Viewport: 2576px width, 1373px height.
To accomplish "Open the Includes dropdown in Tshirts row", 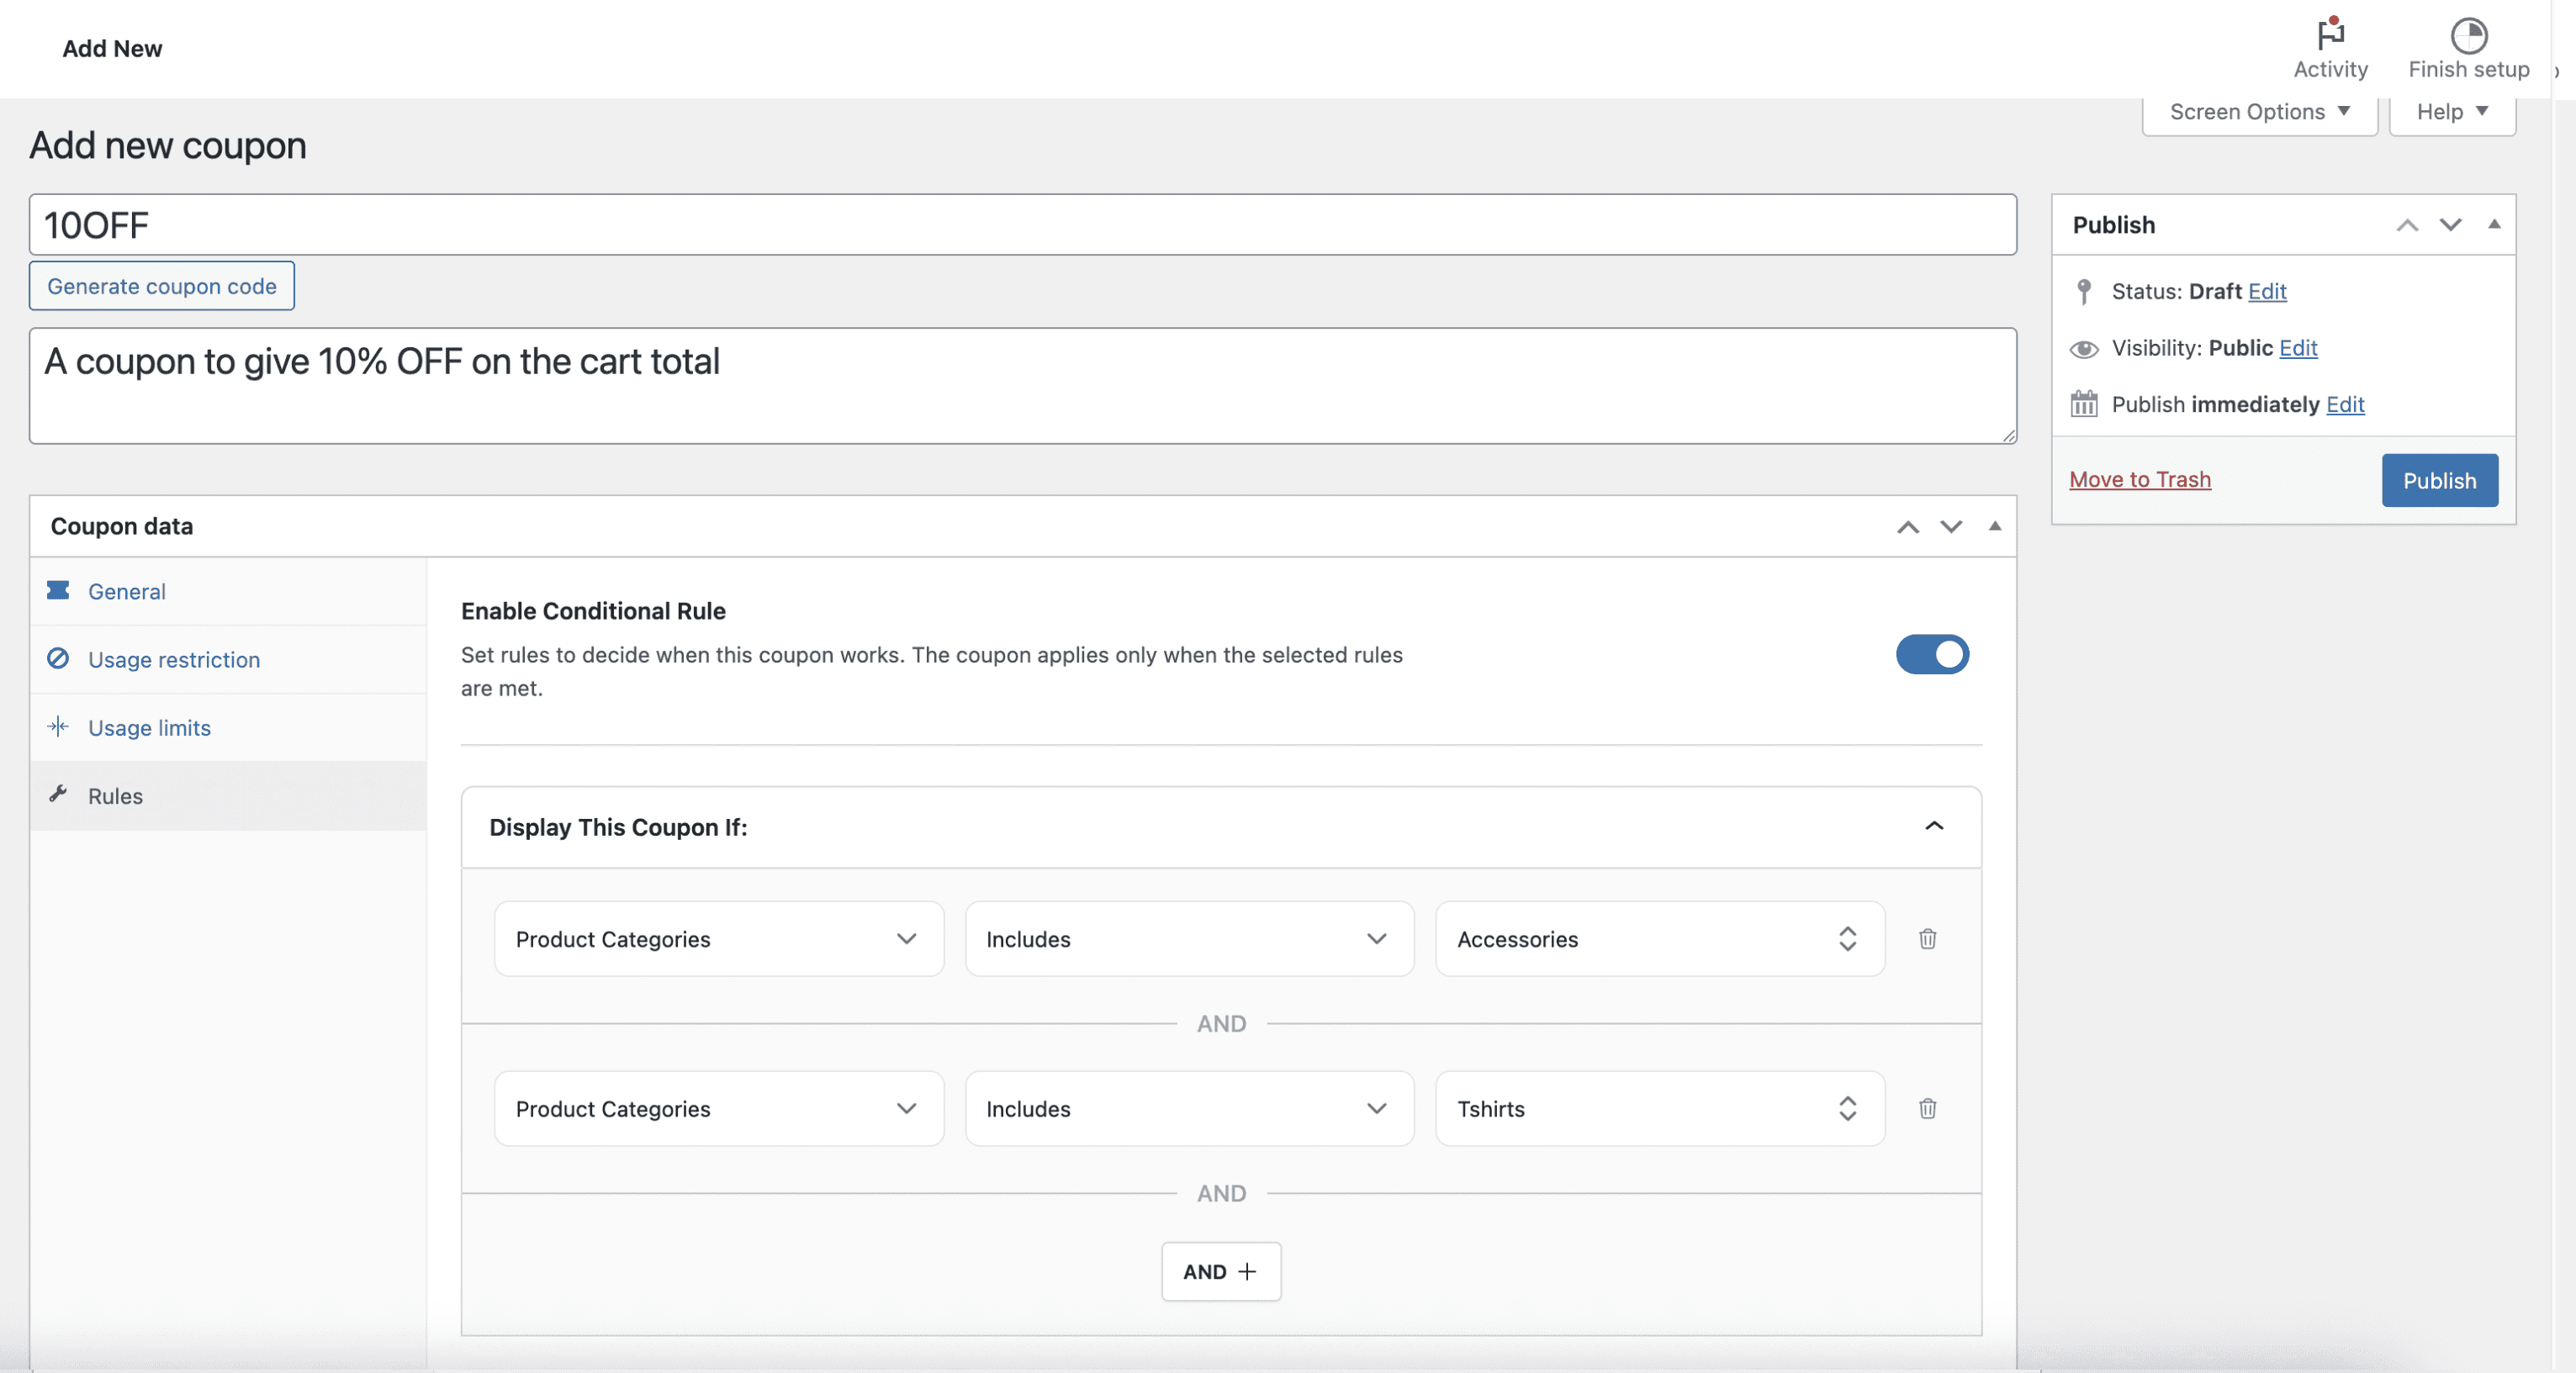I will [1188, 1108].
